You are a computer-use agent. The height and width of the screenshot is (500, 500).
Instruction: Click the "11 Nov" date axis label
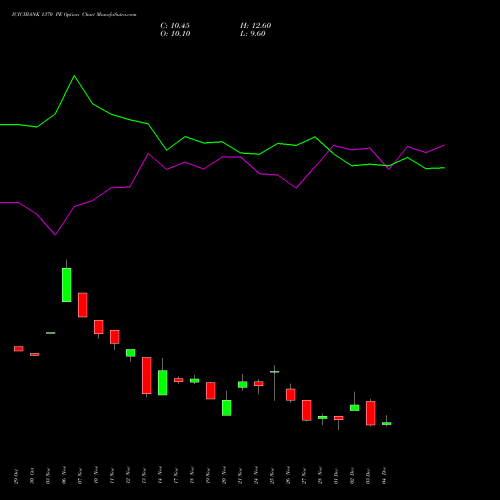pos(112,476)
